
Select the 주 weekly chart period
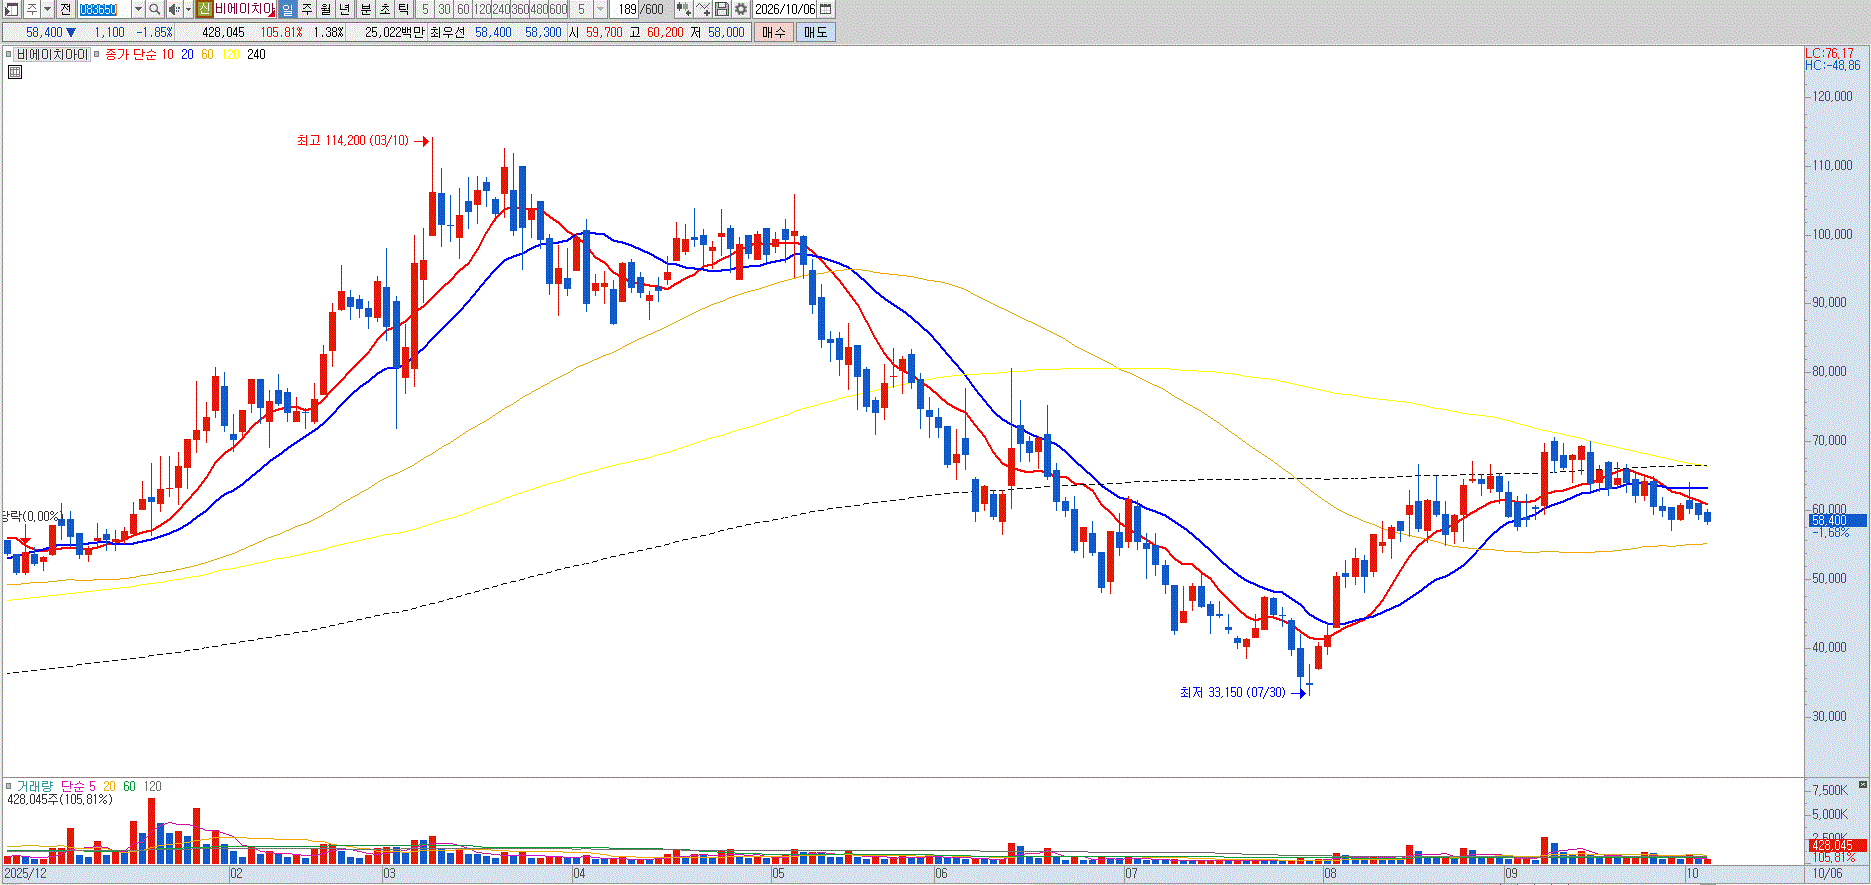click(x=307, y=9)
